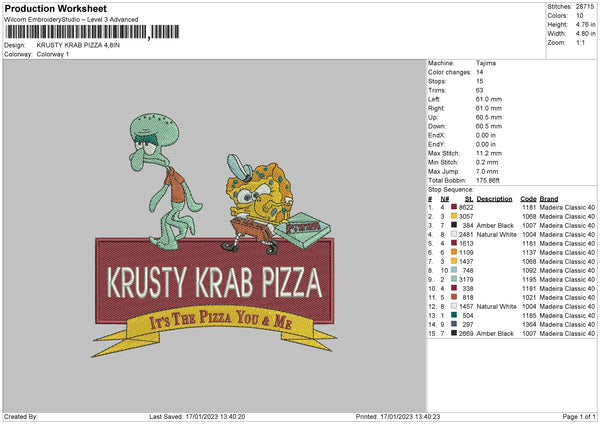The image size is (600, 424).
Task: Click the 'Code' column header
Action: pos(528,199)
